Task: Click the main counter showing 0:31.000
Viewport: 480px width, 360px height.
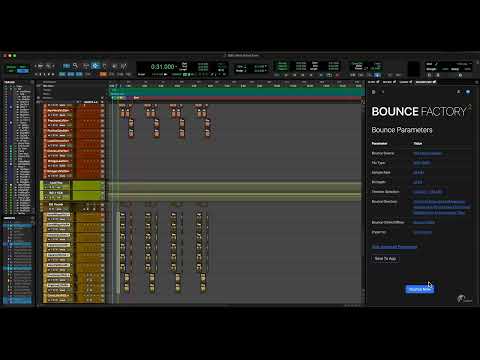Action: (x=162, y=67)
